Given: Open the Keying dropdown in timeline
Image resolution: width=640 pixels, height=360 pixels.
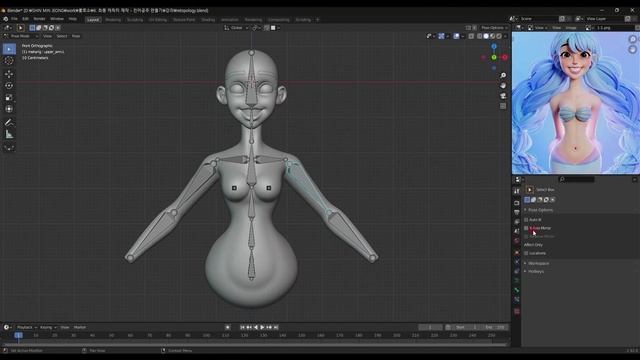Looking at the screenshot, I should 48,327.
